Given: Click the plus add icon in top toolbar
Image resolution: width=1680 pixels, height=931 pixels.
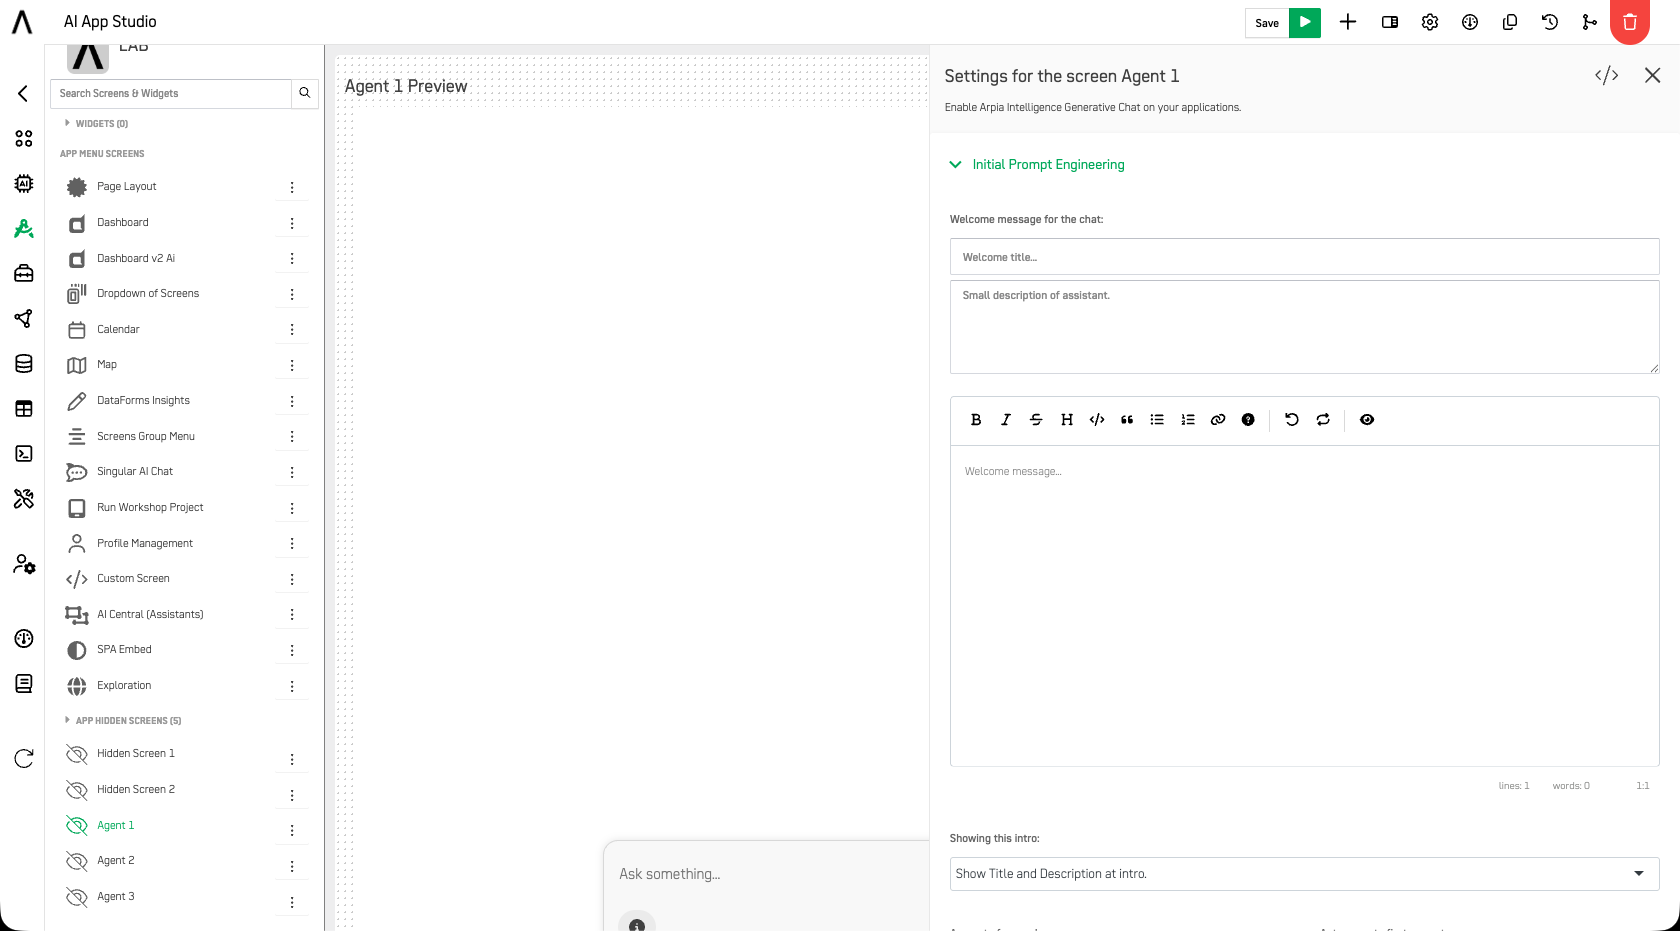Looking at the screenshot, I should [x=1348, y=22].
